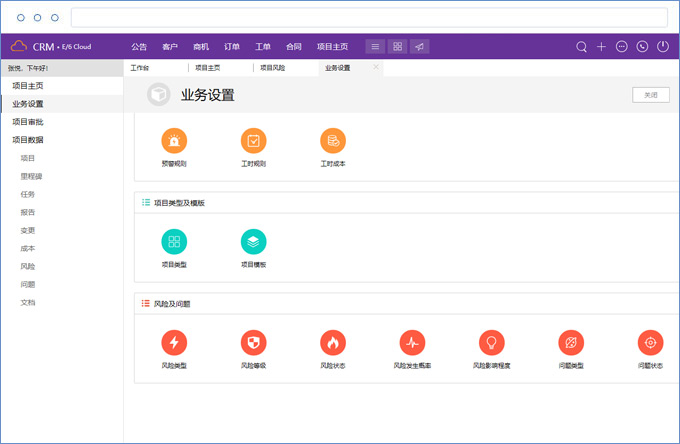Click the 风险状态 flame icon

click(x=333, y=343)
